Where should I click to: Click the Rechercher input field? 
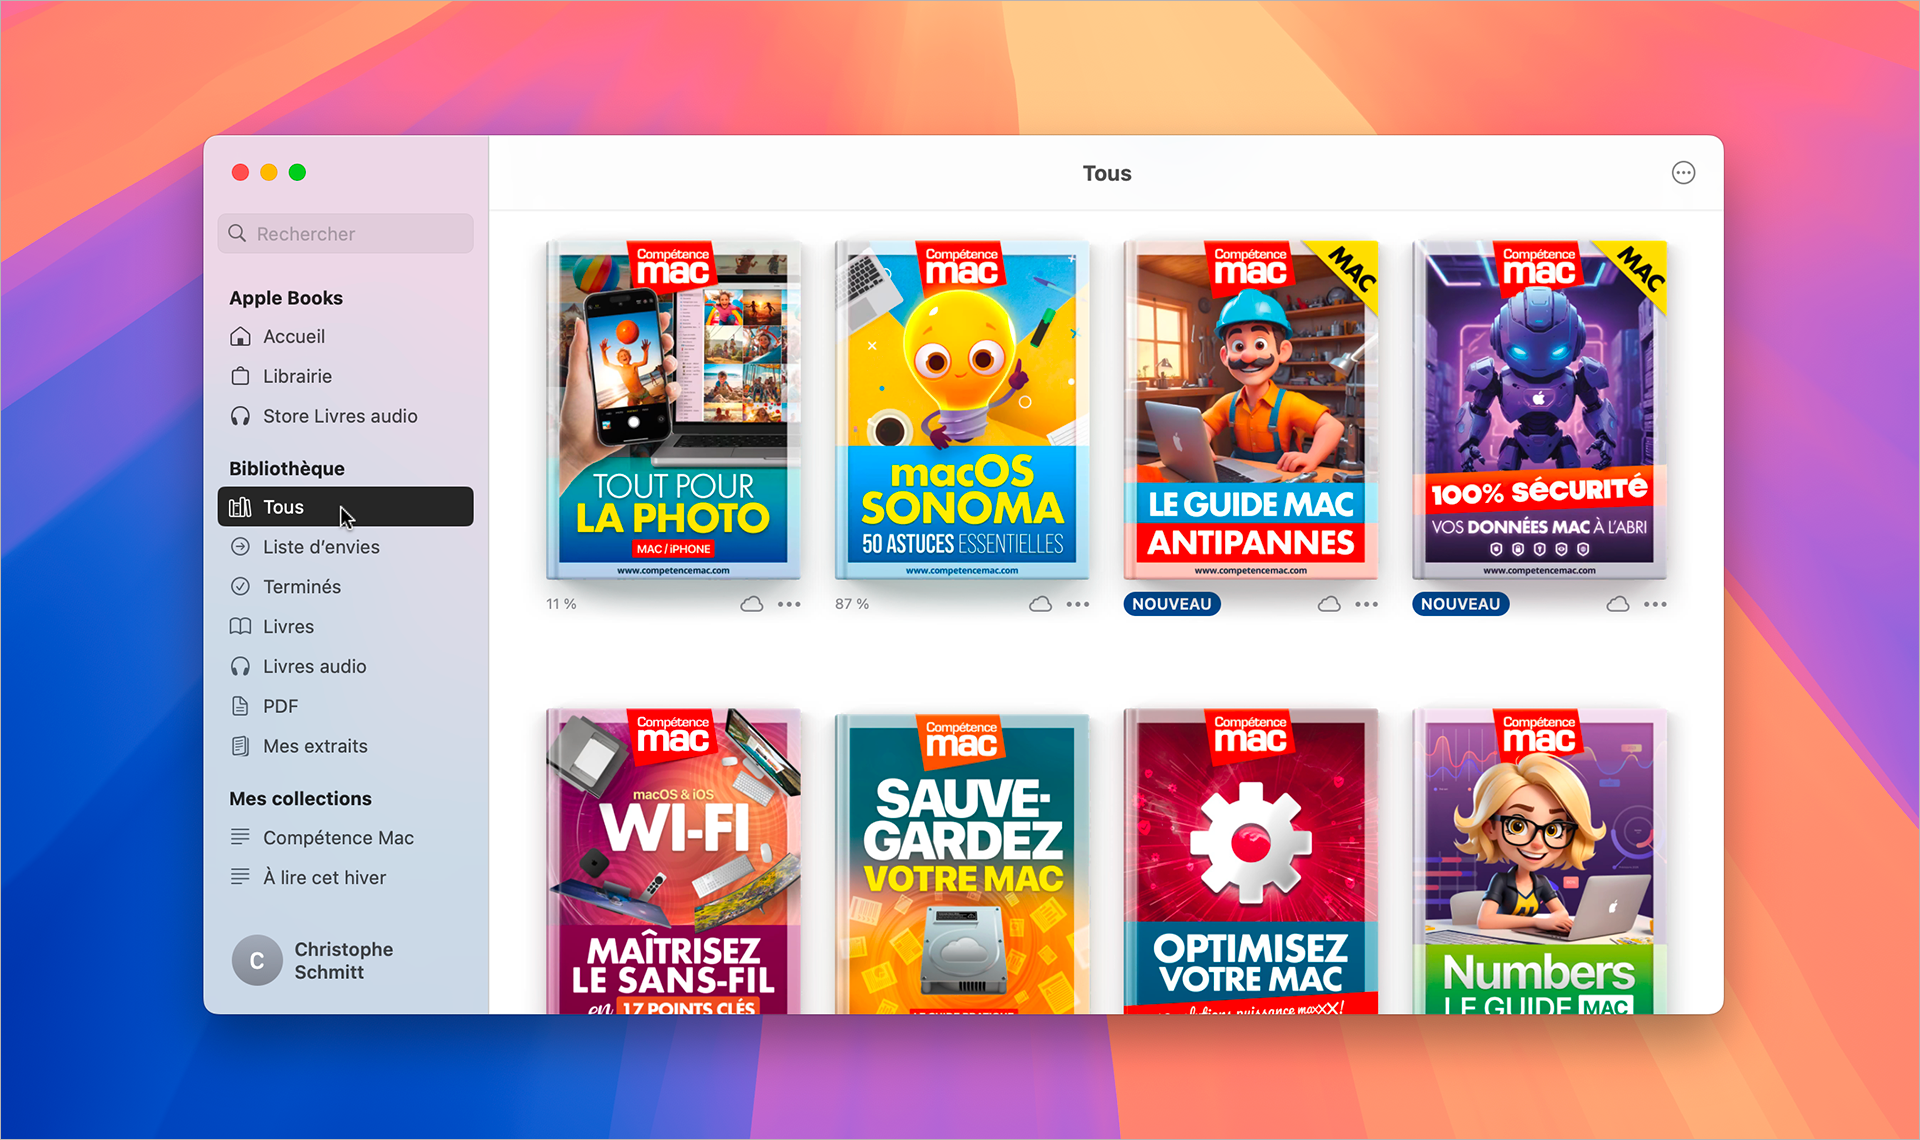pos(347,233)
